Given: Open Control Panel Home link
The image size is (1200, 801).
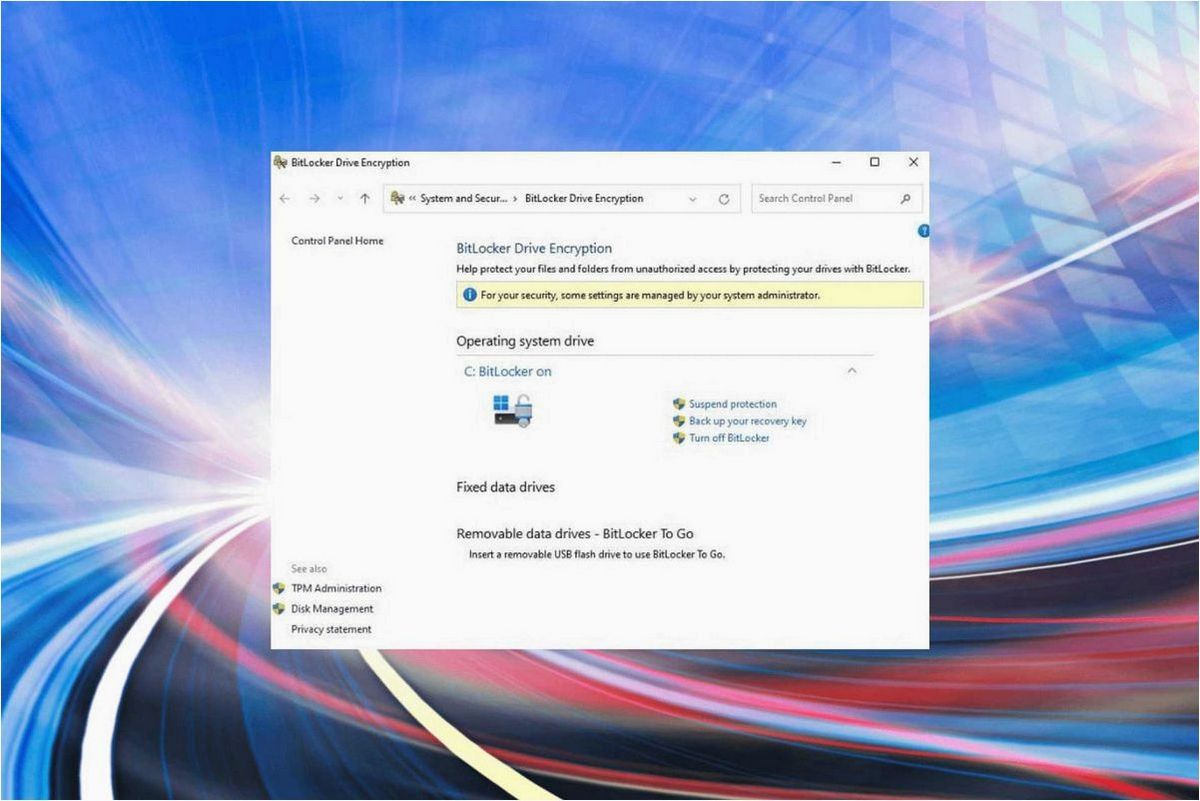Looking at the screenshot, I should click(x=337, y=241).
